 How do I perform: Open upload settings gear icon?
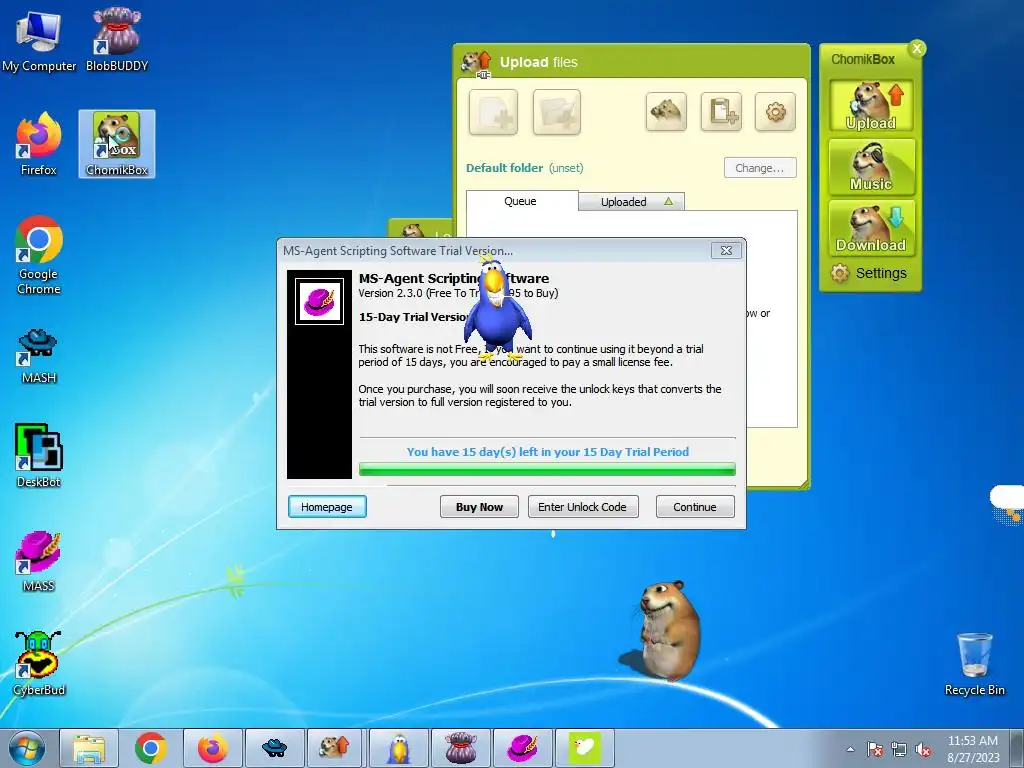[x=775, y=112]
